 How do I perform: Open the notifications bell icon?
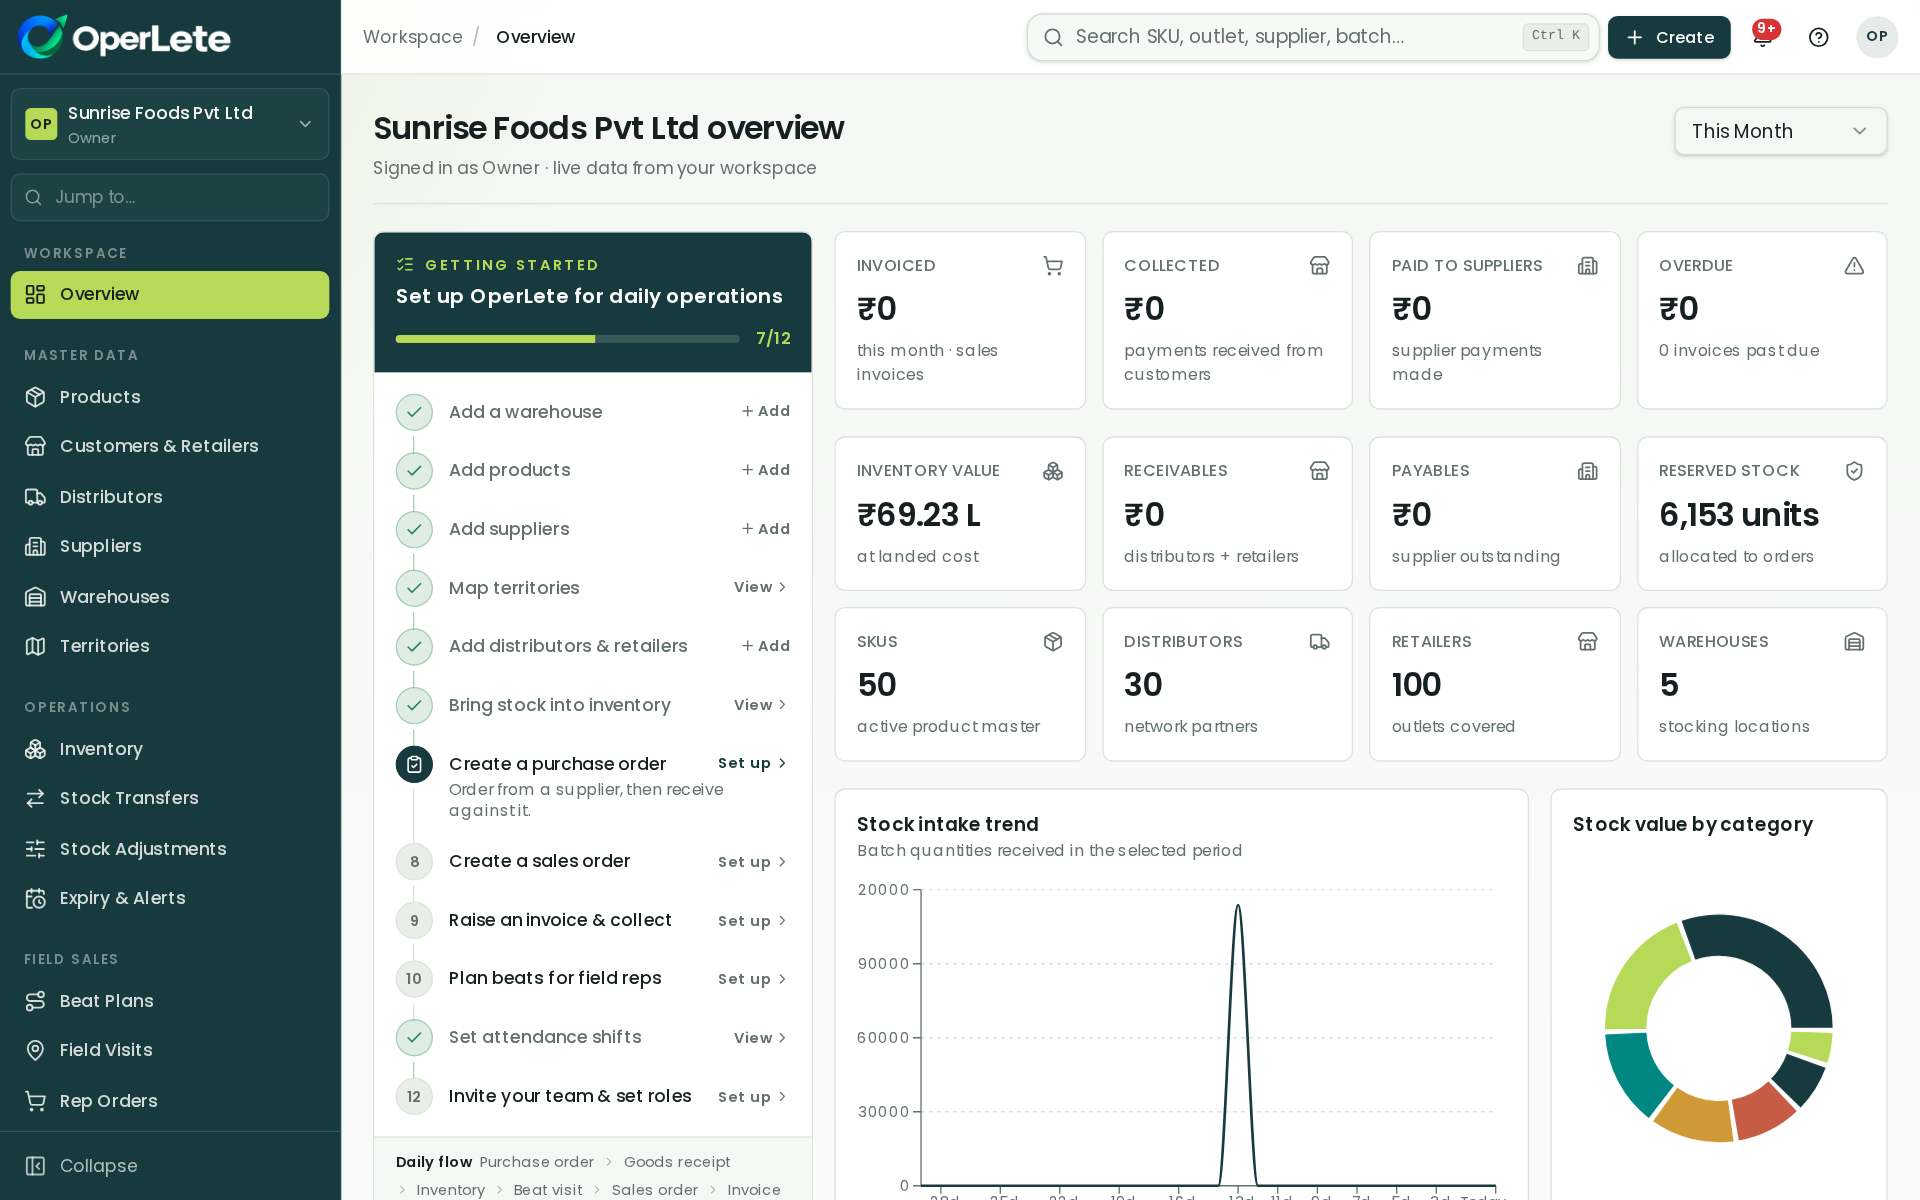(x=1763, y=37)
